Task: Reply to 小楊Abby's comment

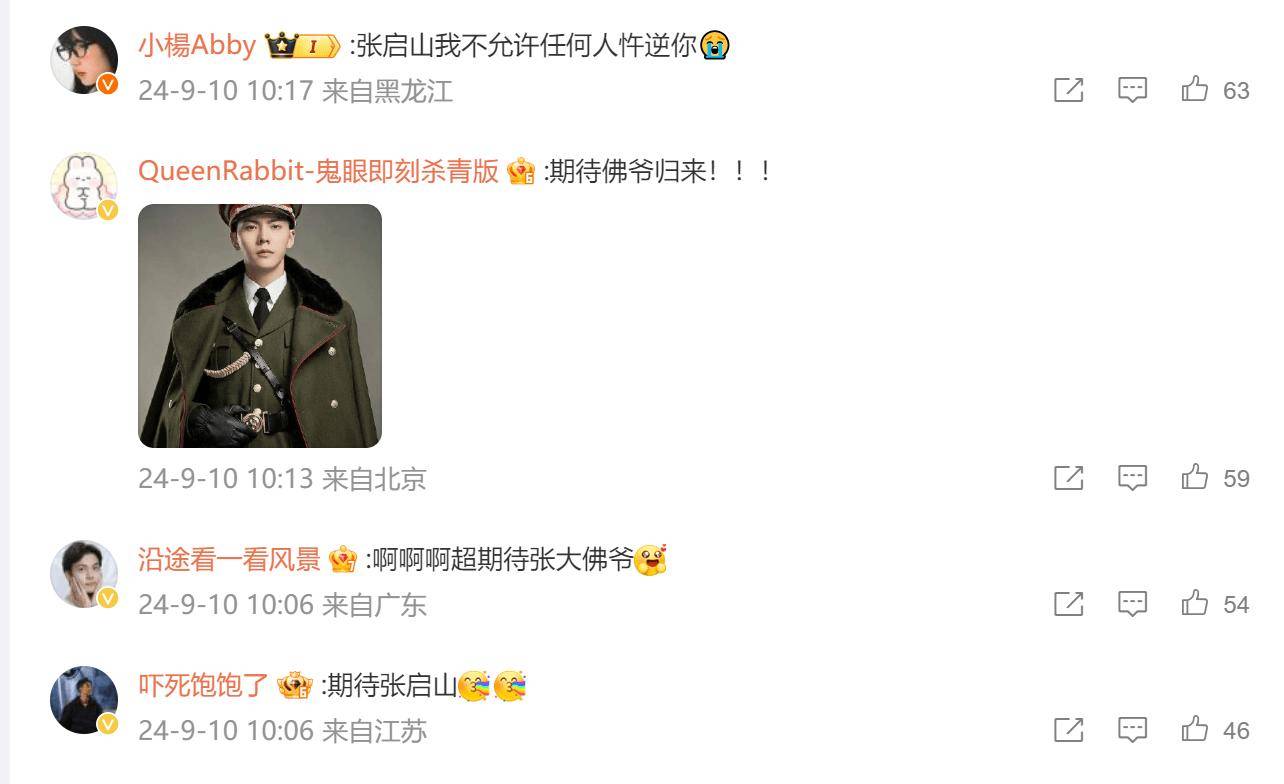Action: tap(1132, 90)
